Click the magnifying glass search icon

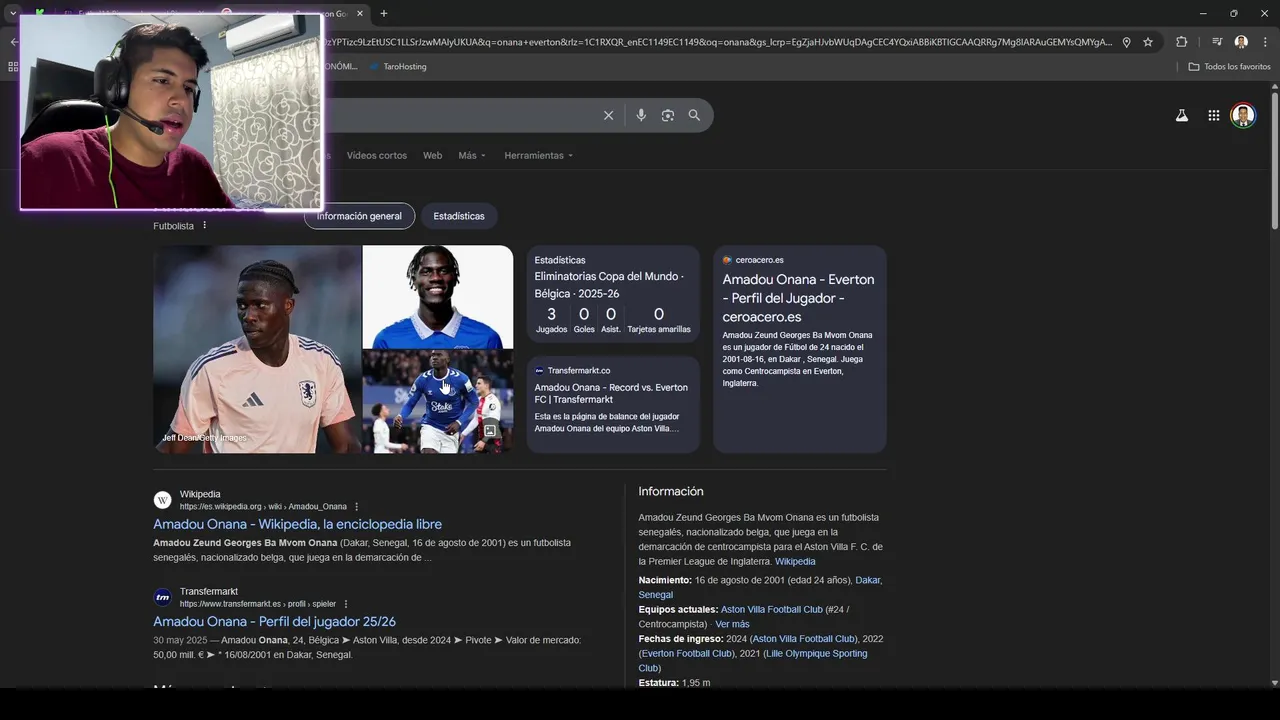(694, 115)
